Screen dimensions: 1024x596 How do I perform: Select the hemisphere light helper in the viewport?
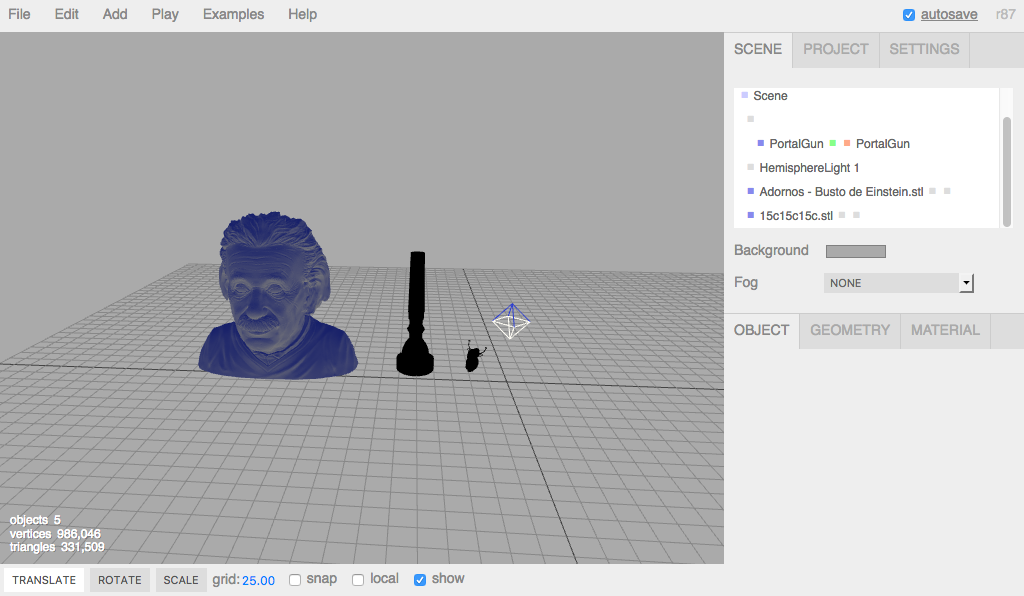[x=511, y=322]
